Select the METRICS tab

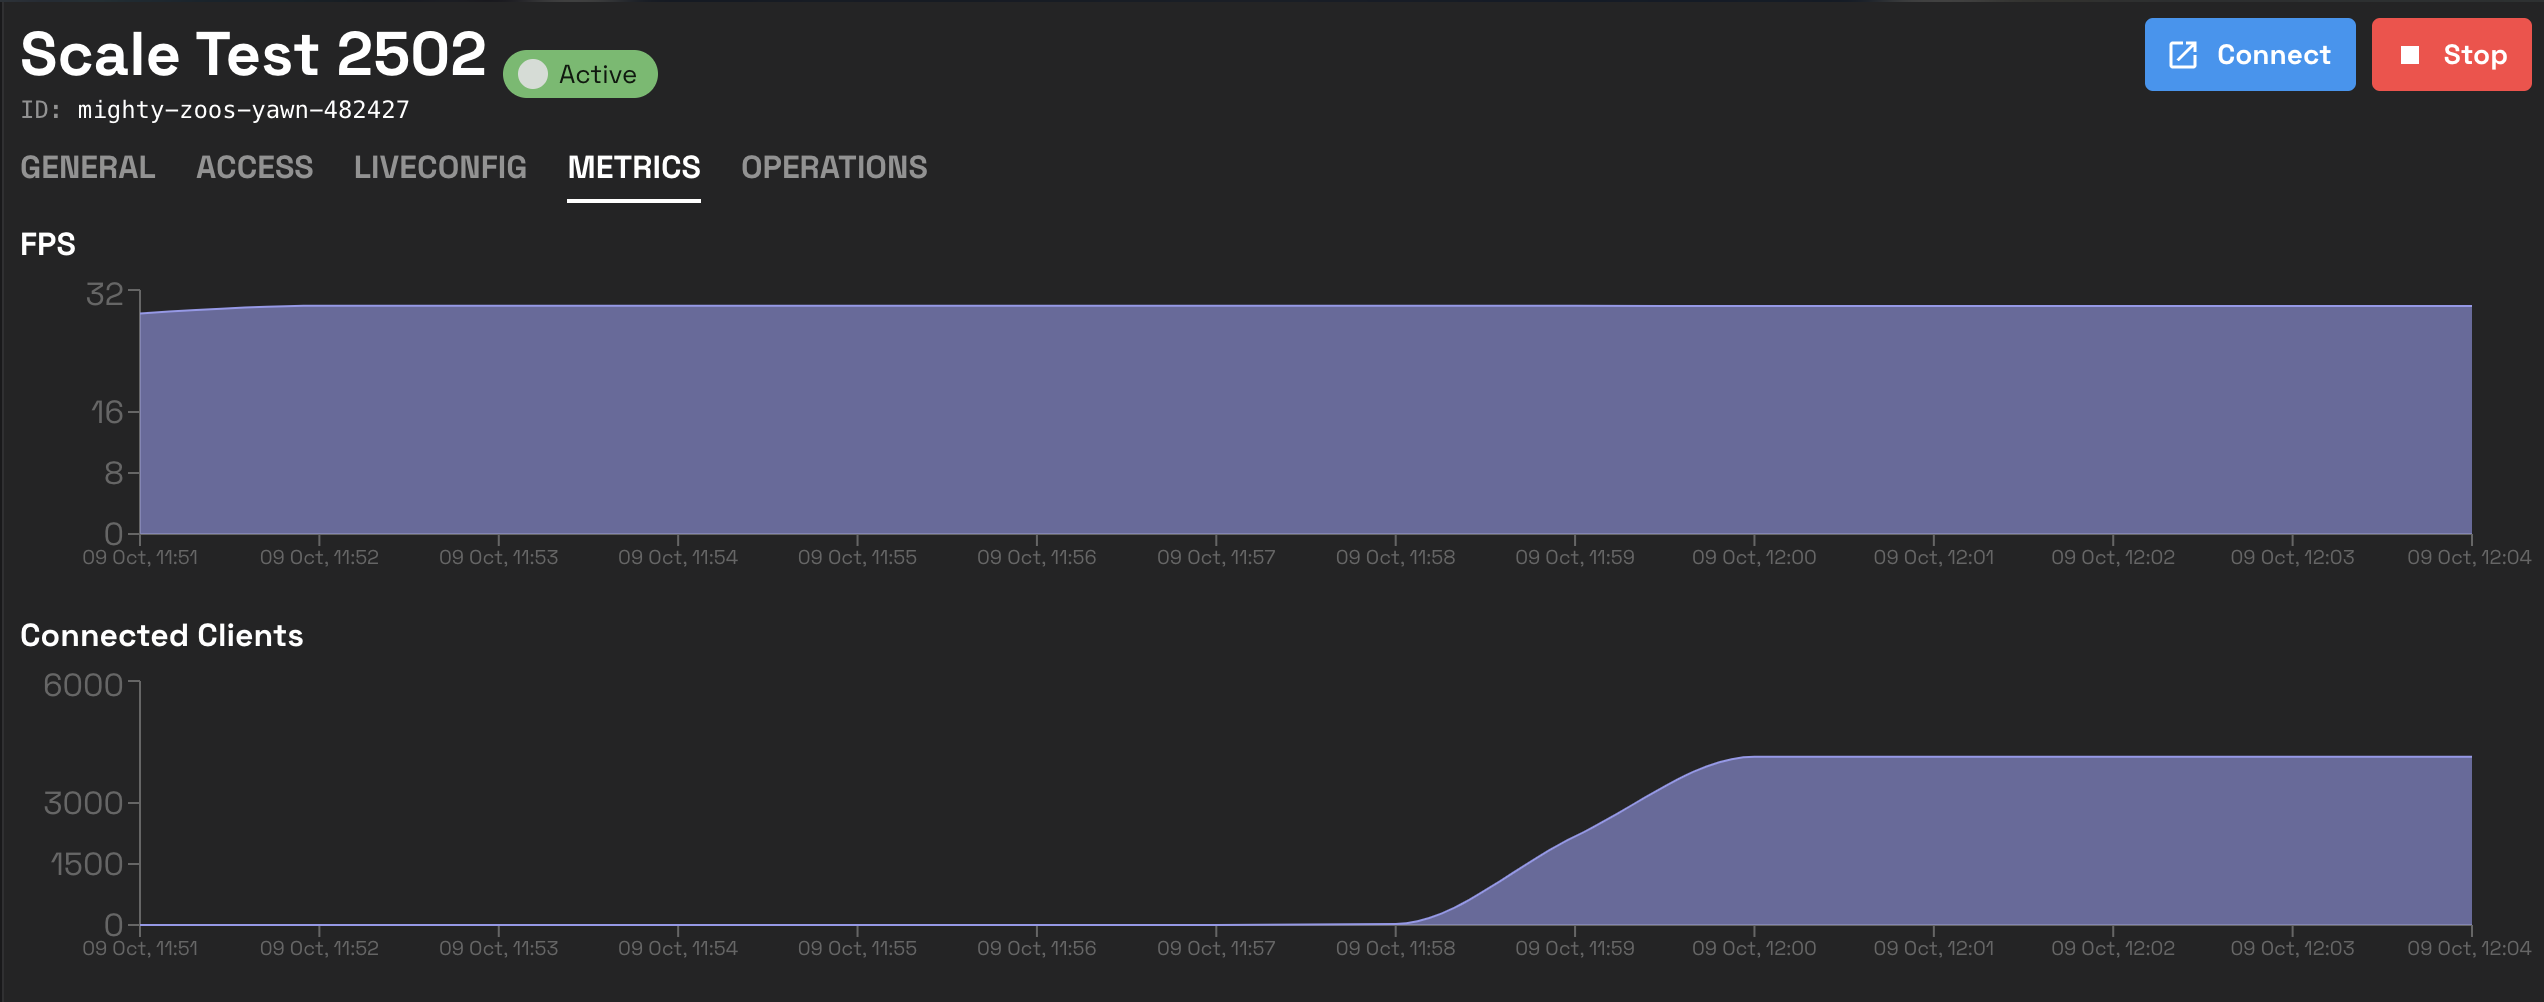pyautogui.click(x=633, y=167)
